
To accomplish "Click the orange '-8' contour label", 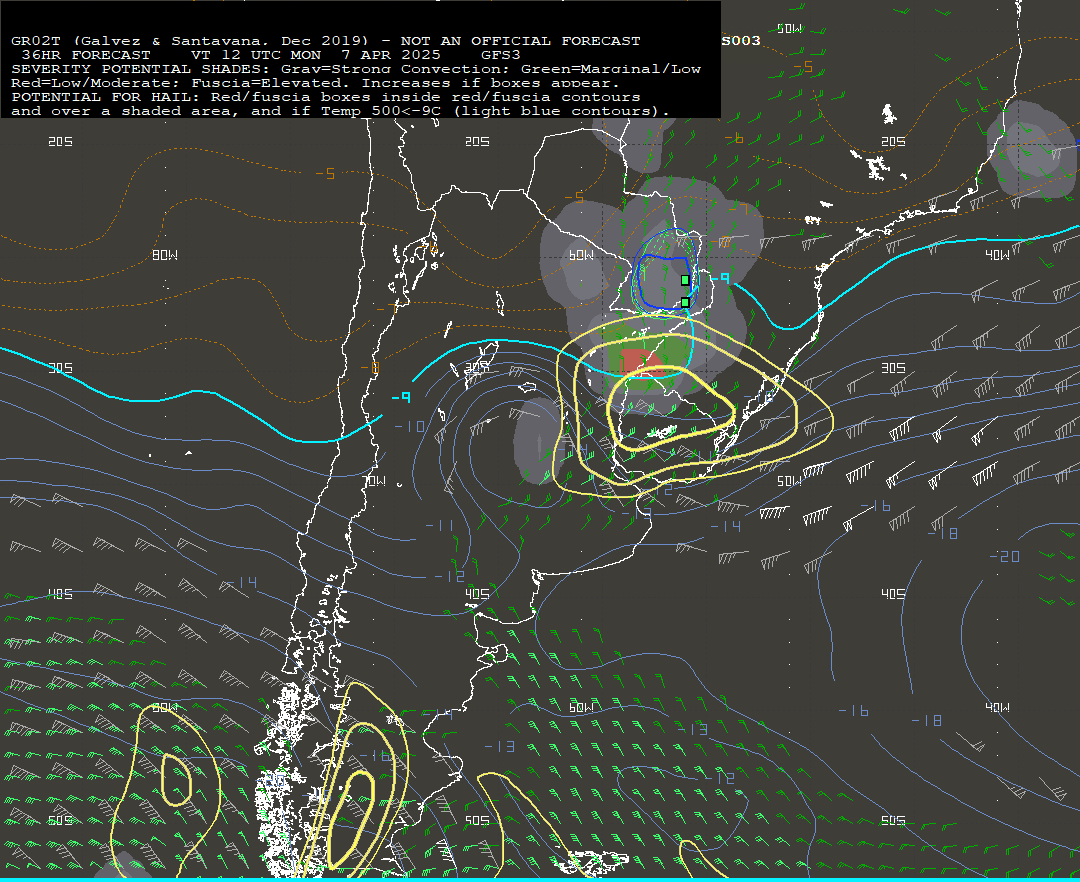I will [369, 368].
